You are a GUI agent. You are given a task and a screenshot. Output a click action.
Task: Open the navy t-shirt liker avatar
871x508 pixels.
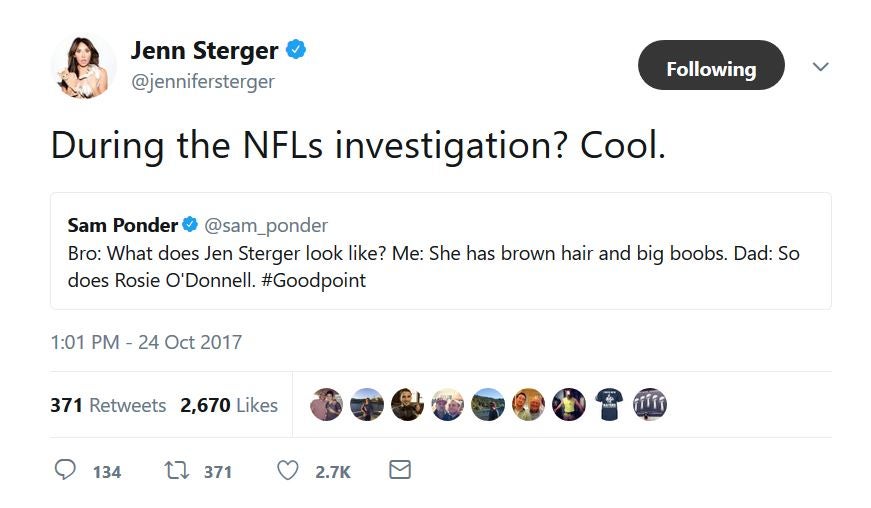609,404
